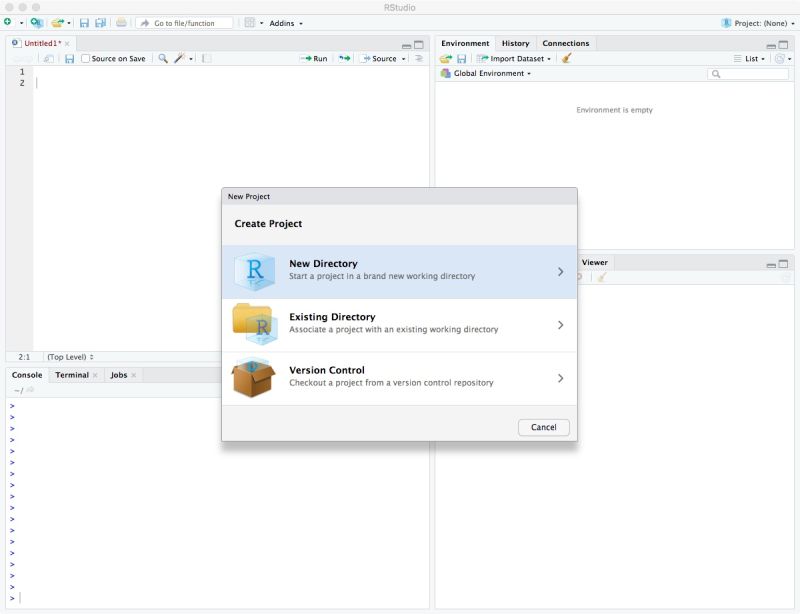
Task: Click the chevron on the New Directory row
Action: point(560,272)
